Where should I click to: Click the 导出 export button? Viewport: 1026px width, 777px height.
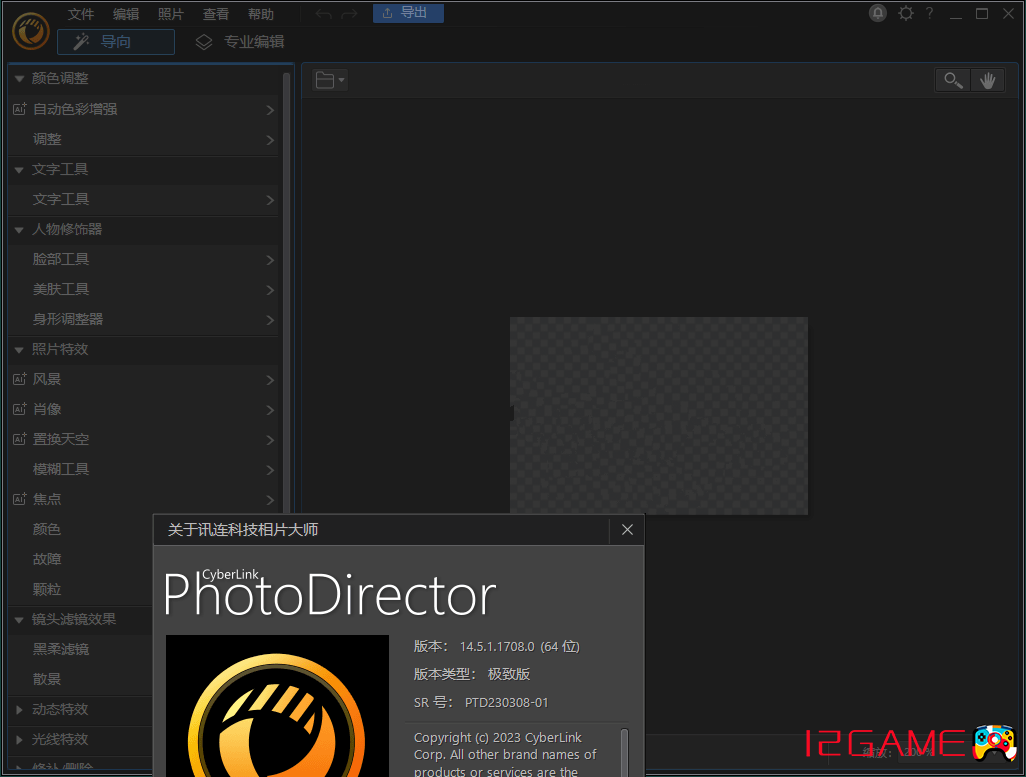408,13
